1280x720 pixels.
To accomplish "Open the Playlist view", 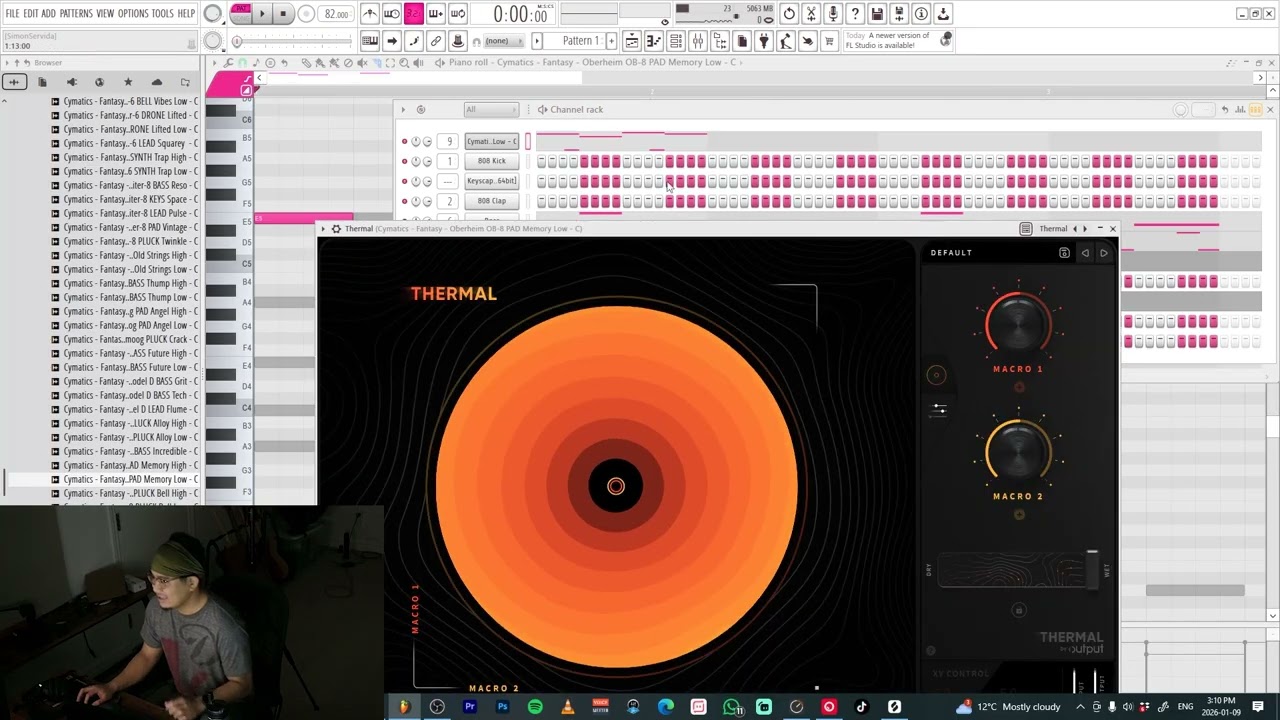I will pos(632,41).
